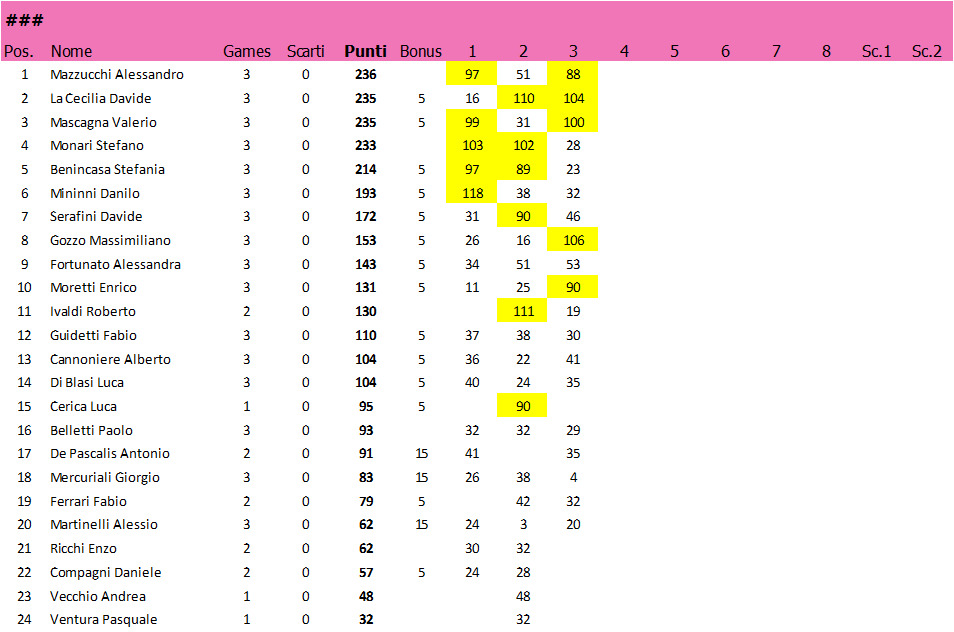Click the Punti total 233

pos(366,145)
